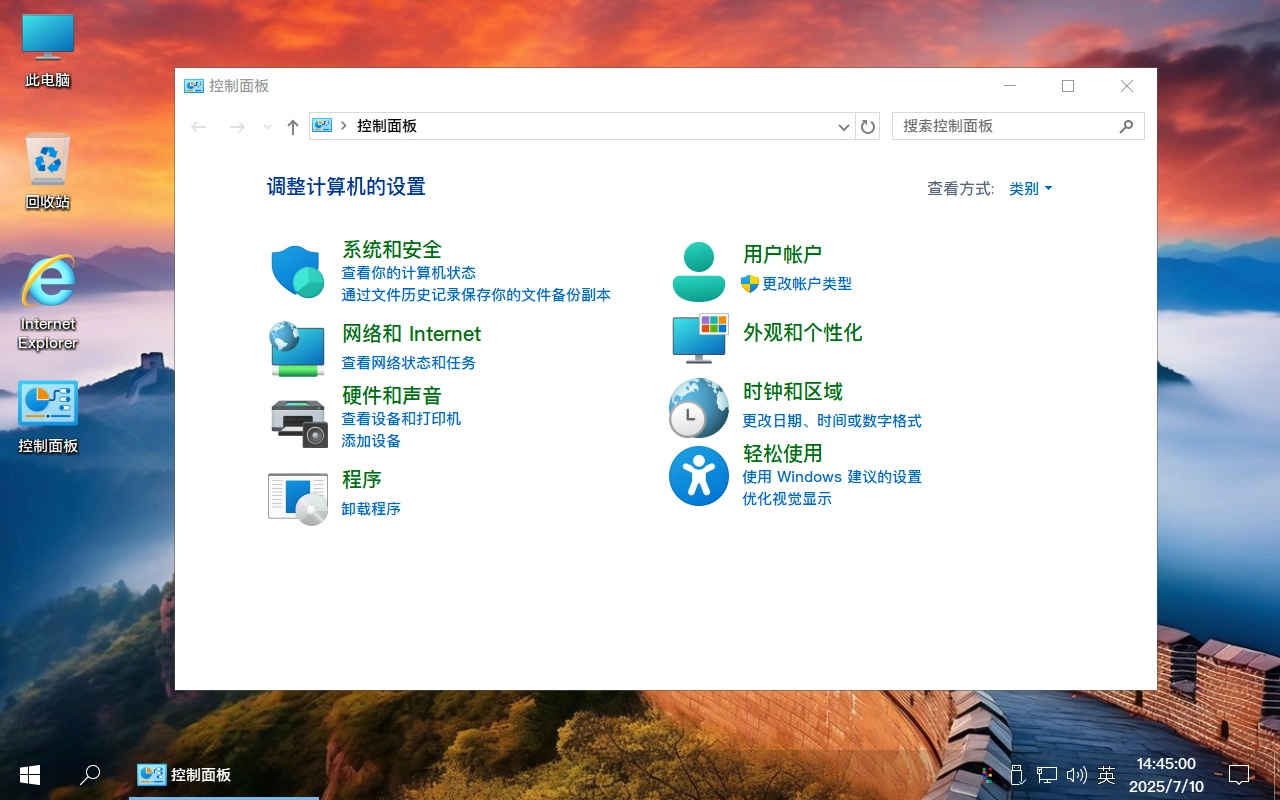Open 用户帐户 (User Accounts) icon
The height and width of the screenshot is (800, 1280).
click(x=698, y=269)
